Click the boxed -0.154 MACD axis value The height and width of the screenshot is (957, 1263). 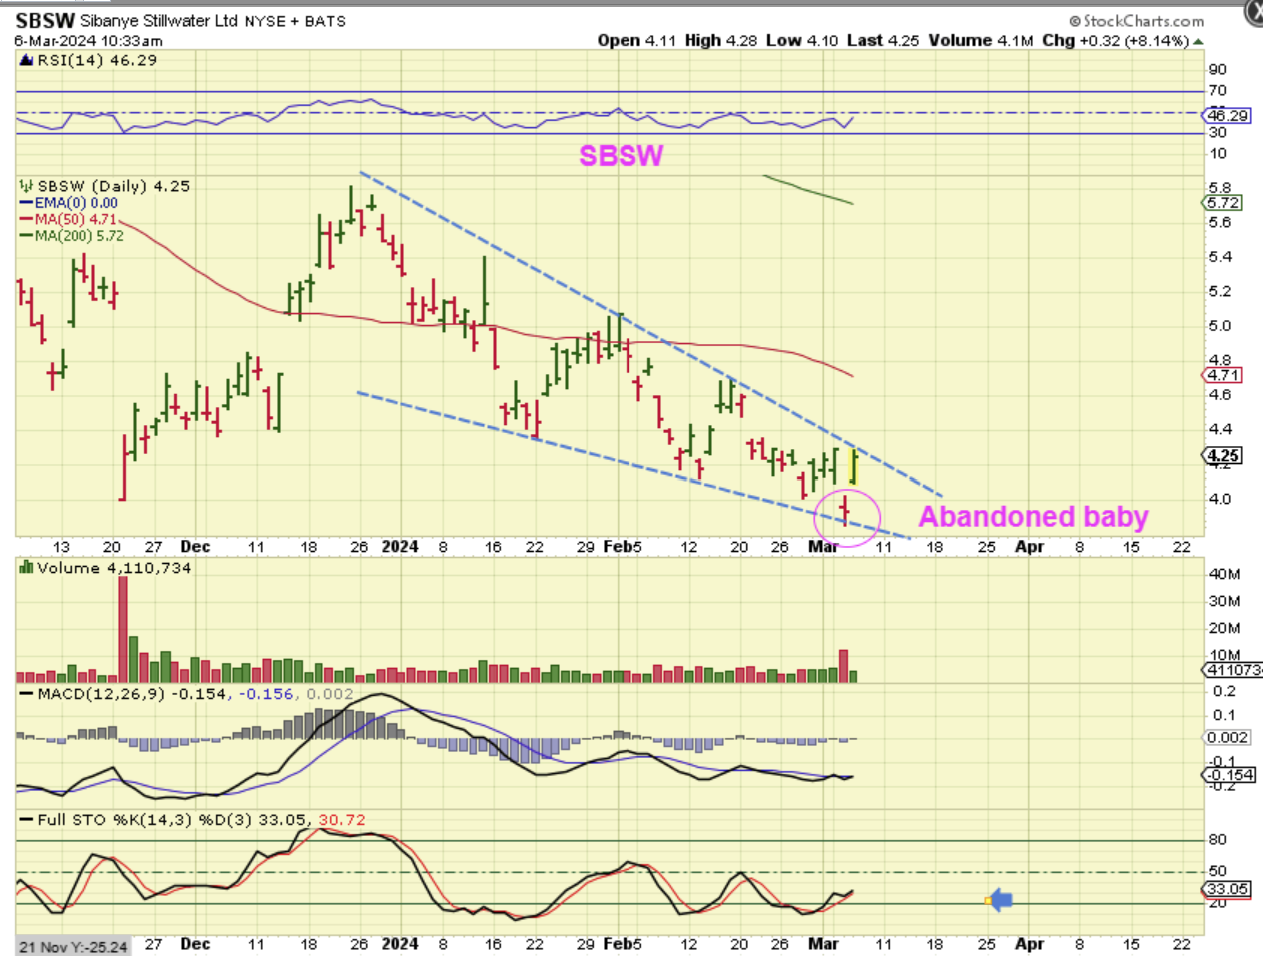pos(1229,775)
